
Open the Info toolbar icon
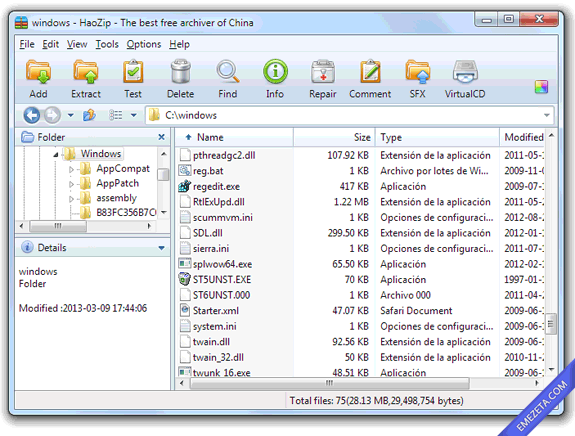[275, 72]
